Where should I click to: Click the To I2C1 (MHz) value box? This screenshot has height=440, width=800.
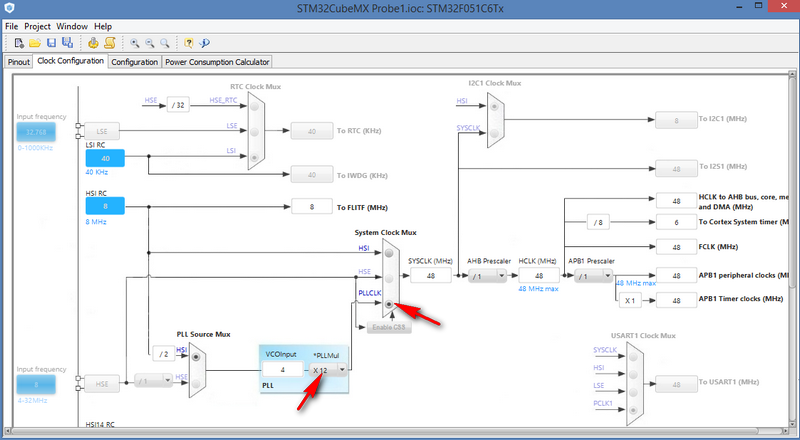click(x=676, y=120)
